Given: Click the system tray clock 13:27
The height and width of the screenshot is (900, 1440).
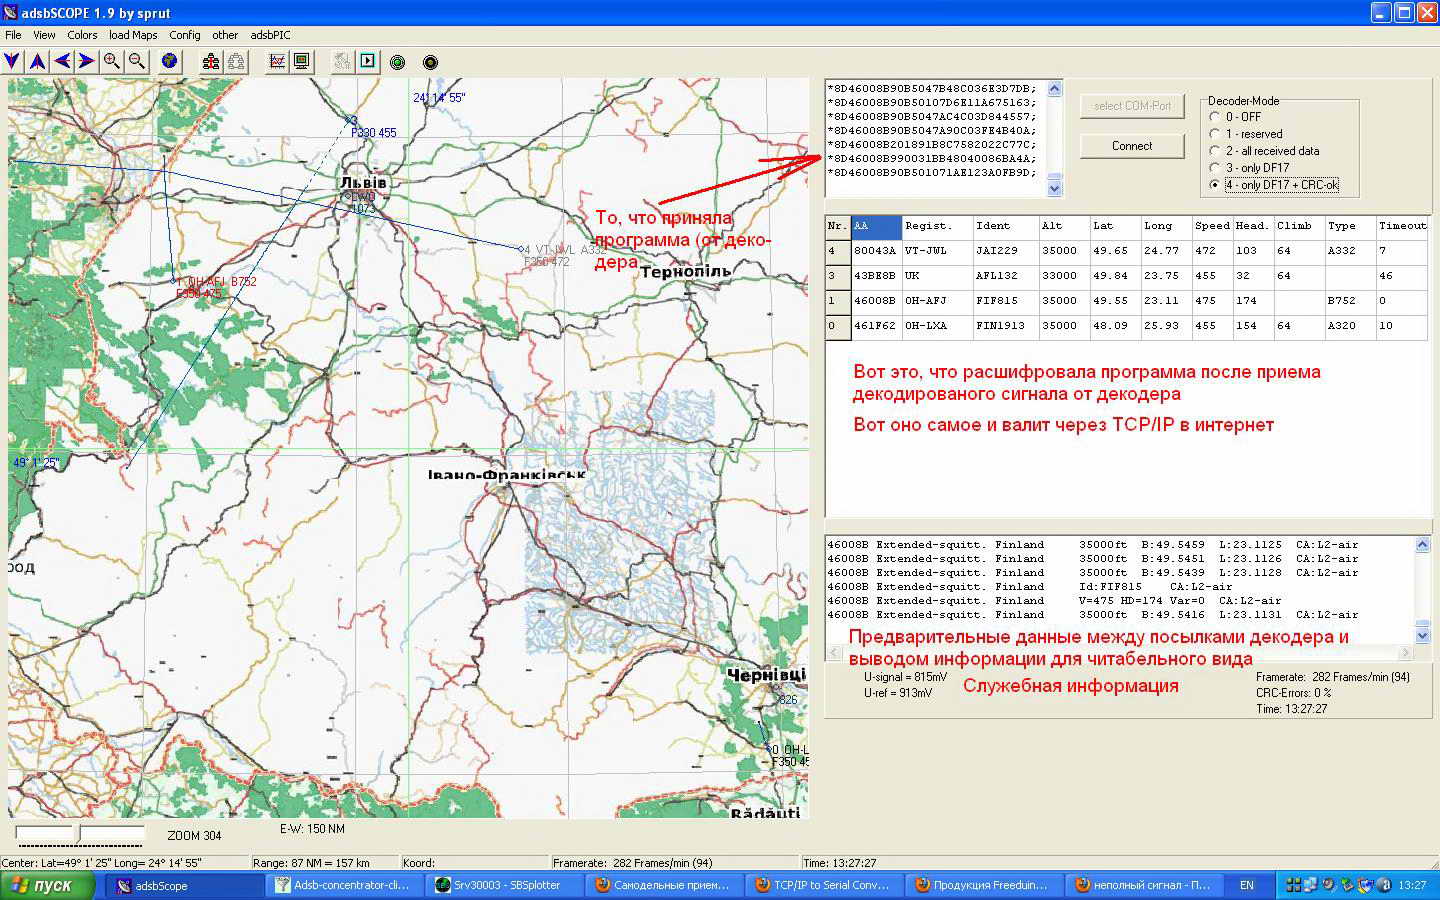Looking at the screenshot, I should pos(1412,885).
